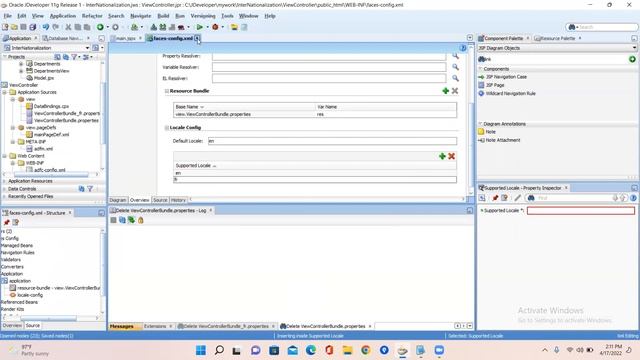Collapse the Diagram Annotations section in Component Palette
640x360 pixels.
(480, 124)
